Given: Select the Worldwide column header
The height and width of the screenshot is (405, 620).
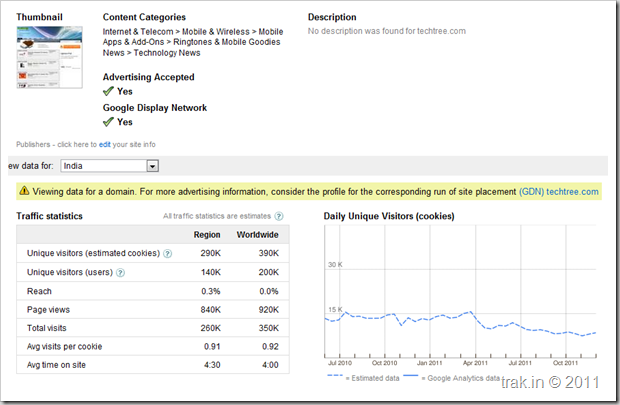Looking at the screenshot, I should [x=256, y=234].
